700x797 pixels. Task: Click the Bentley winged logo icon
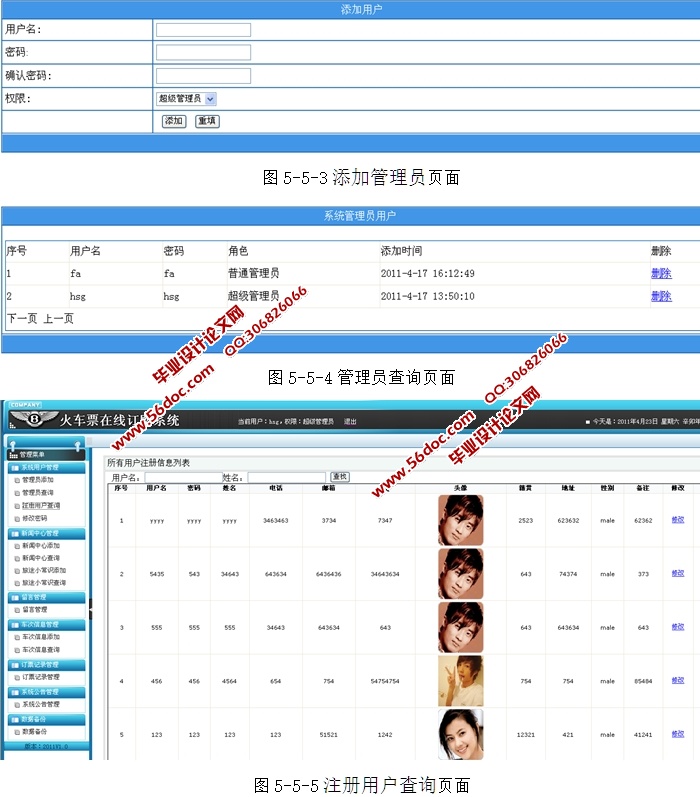tap(34, 419)
